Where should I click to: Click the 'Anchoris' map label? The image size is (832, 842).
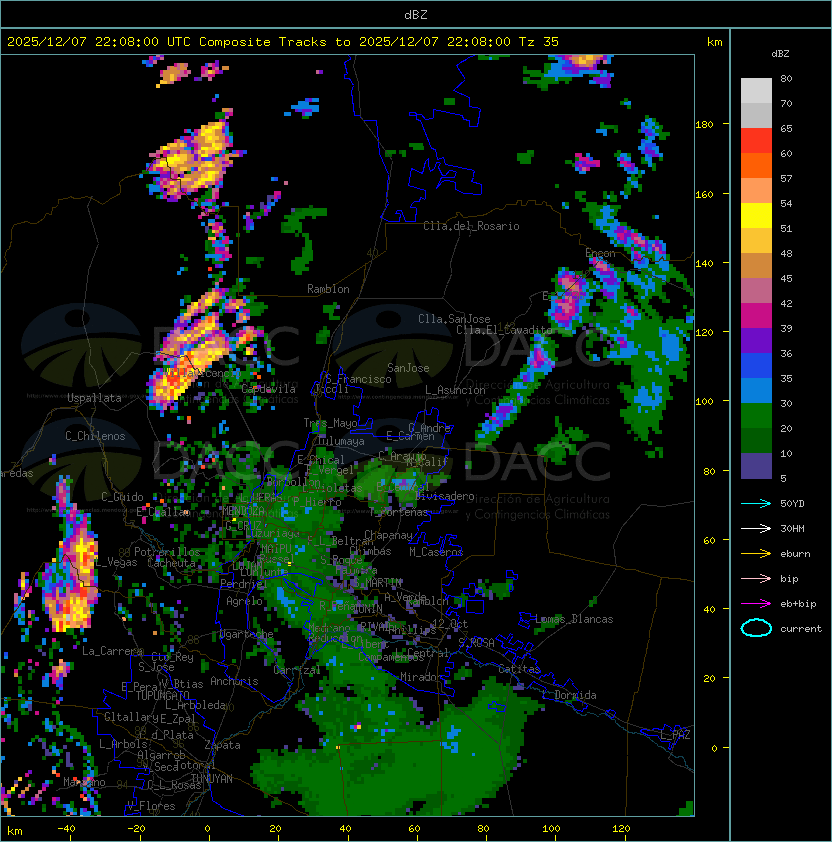pos(234,681)
